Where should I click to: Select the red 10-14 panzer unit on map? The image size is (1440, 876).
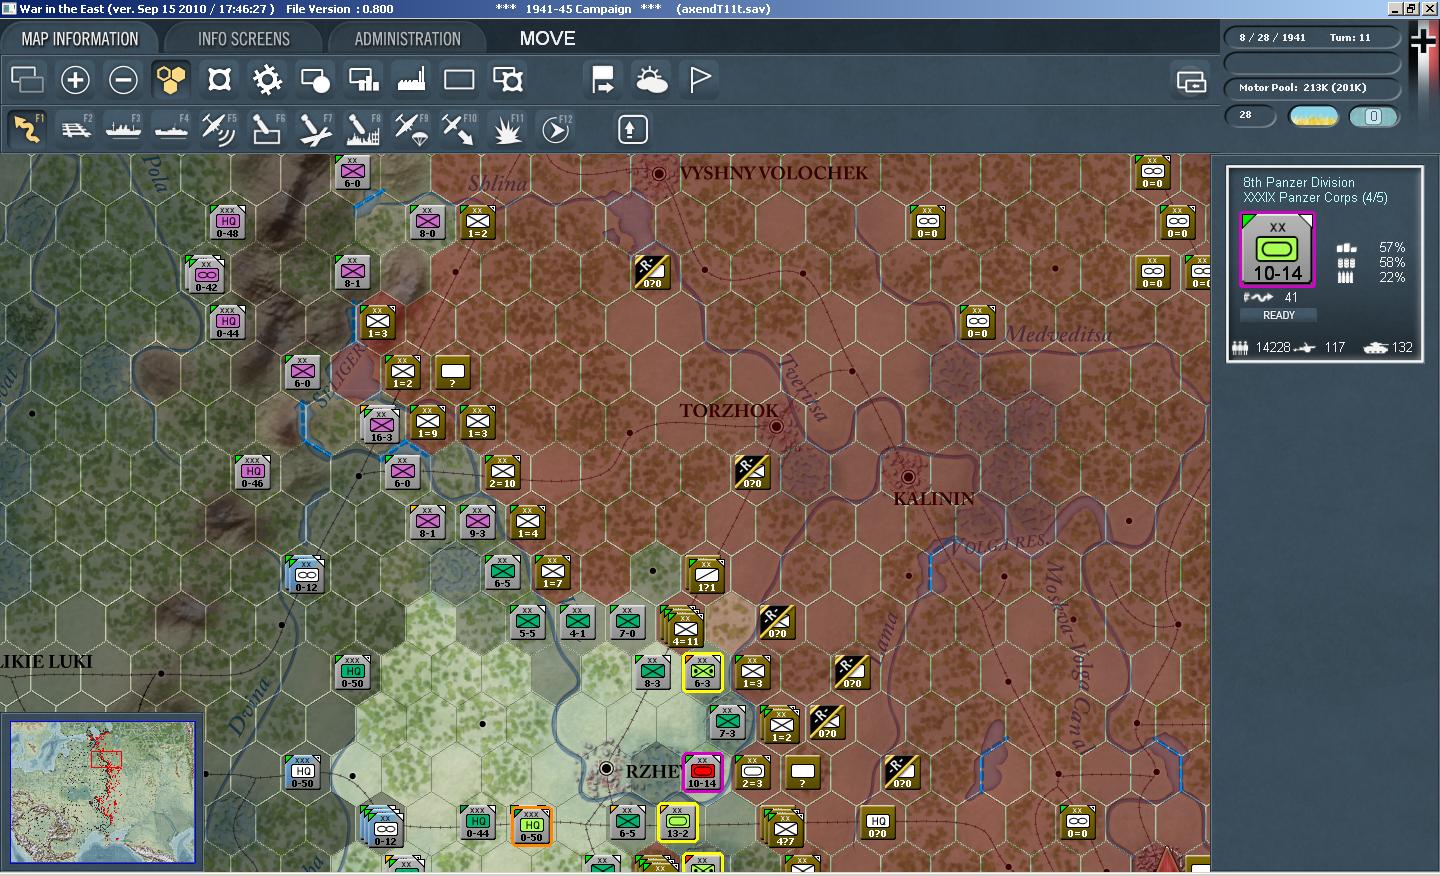[x=703, y=772]
